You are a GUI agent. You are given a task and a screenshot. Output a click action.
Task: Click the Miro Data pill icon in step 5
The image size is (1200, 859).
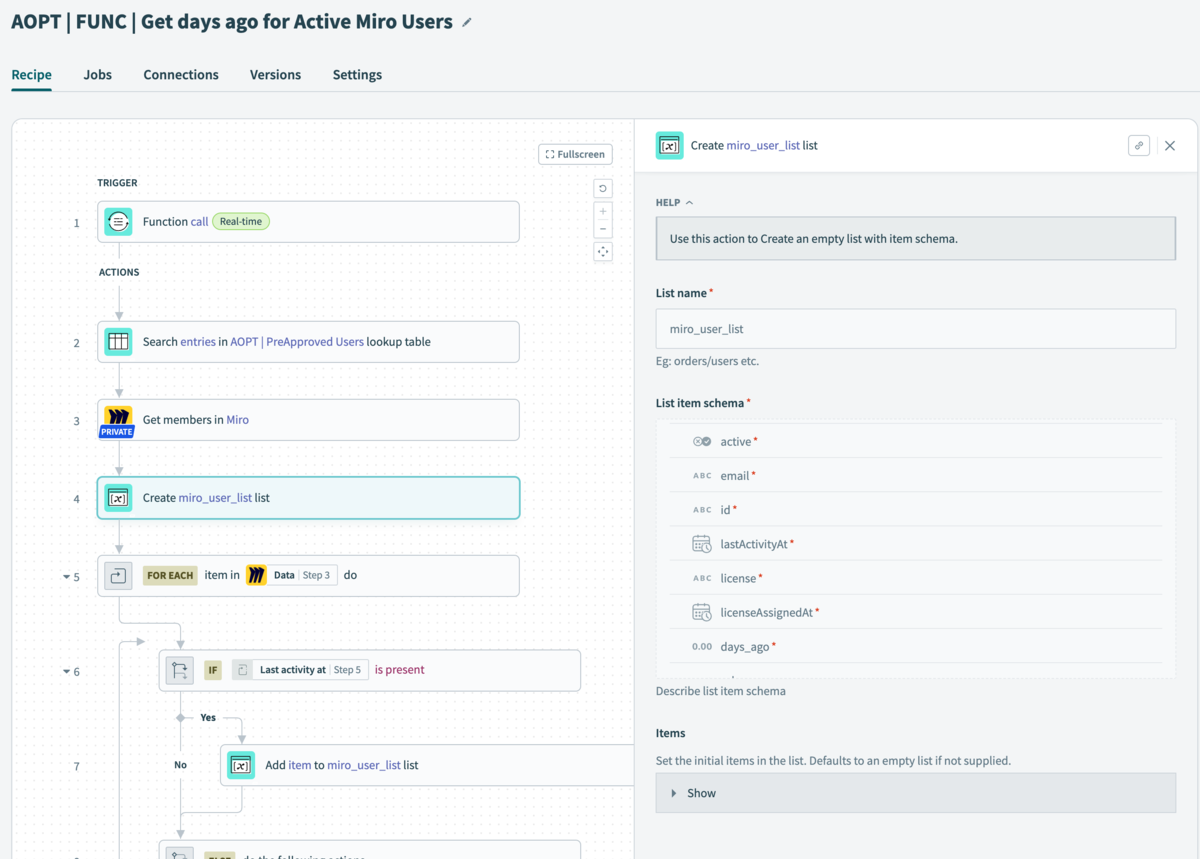(257, 575)
